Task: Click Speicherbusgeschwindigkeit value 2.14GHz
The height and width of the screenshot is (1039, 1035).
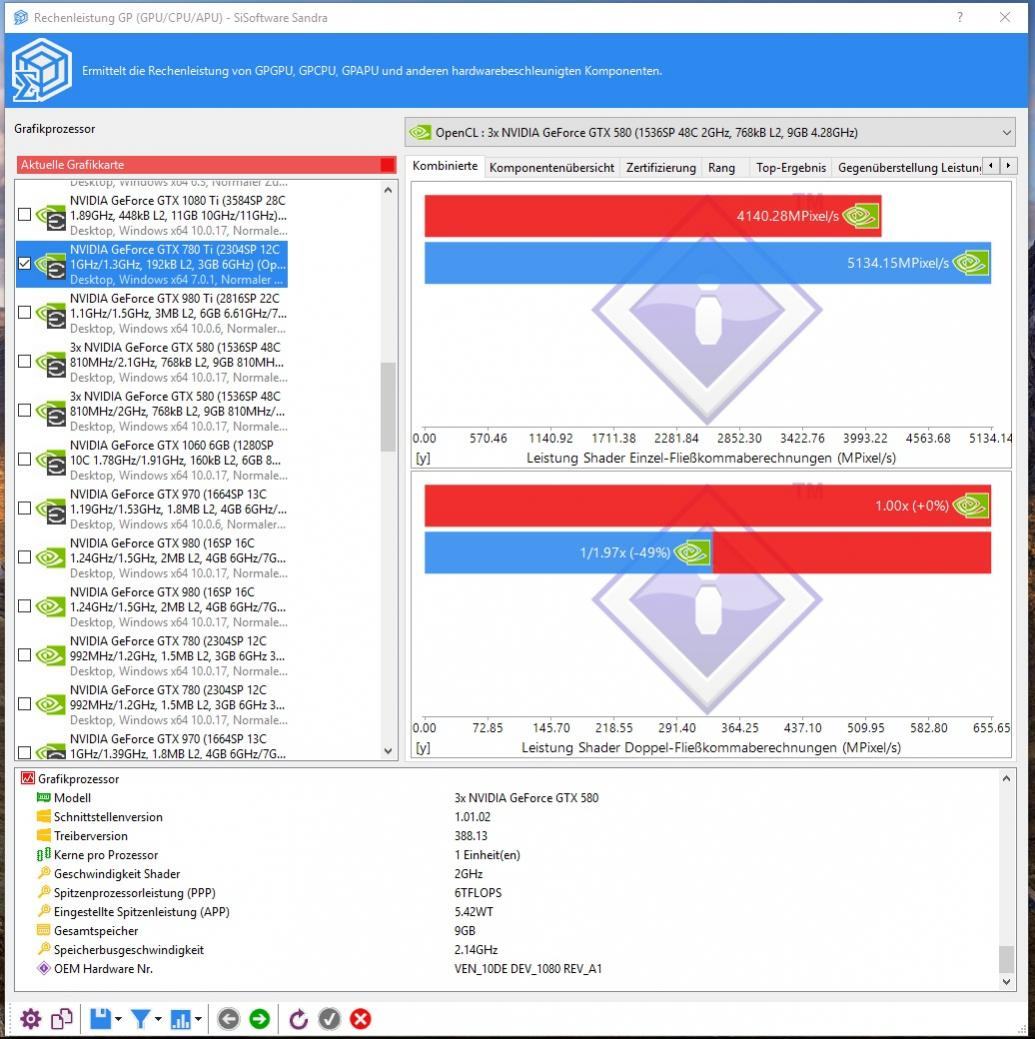Action: [476, 950]
